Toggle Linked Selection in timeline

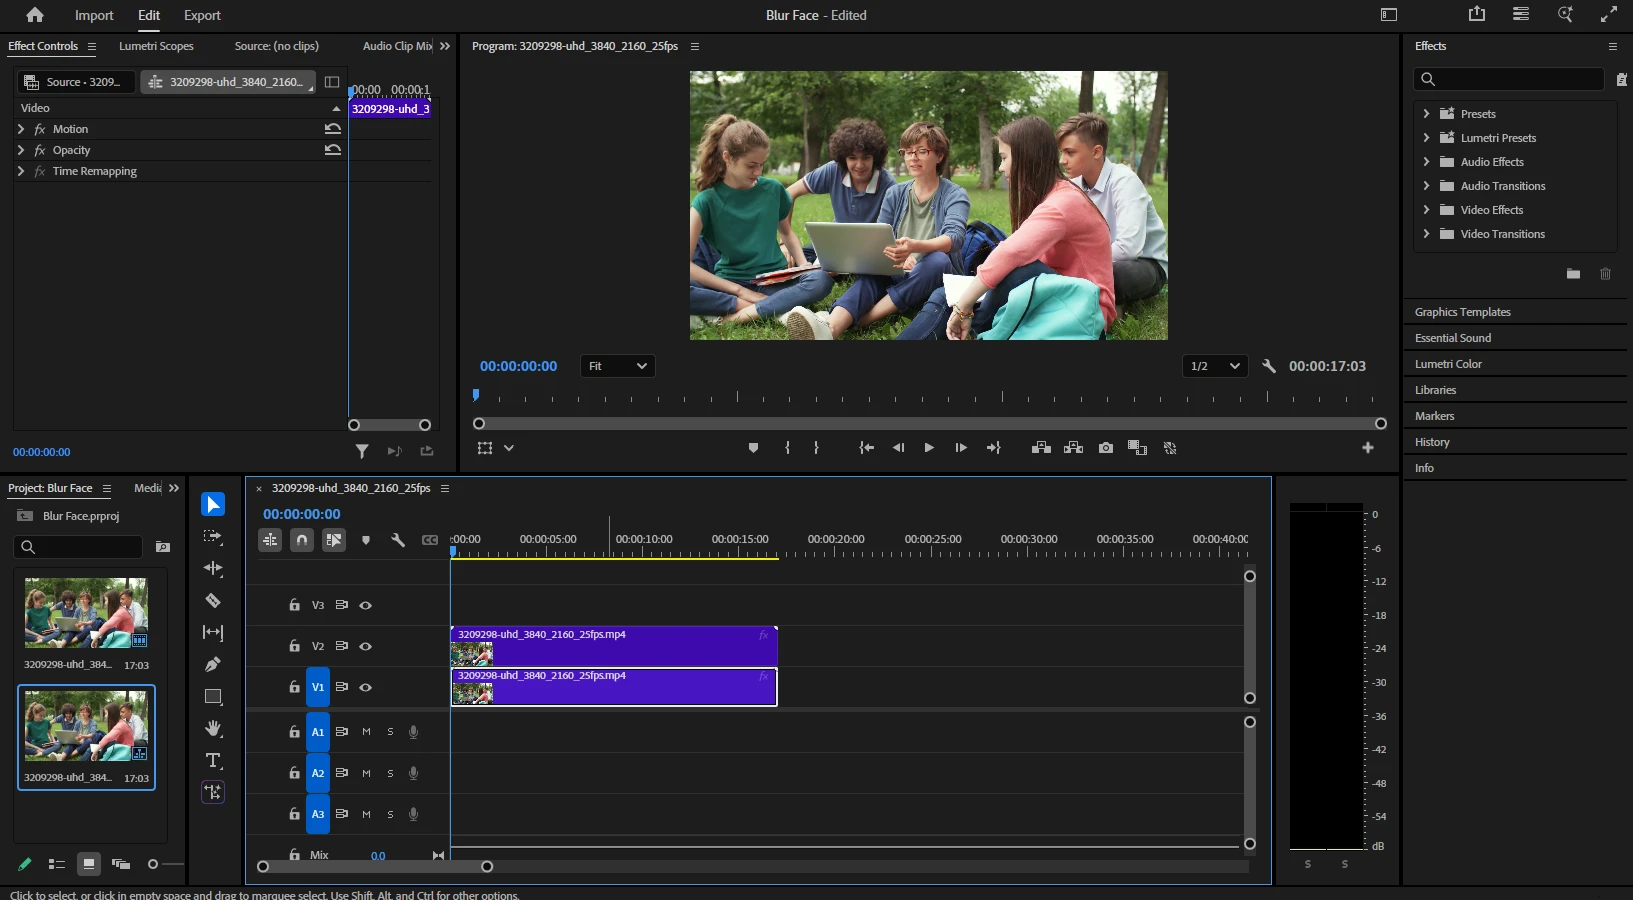334,540
